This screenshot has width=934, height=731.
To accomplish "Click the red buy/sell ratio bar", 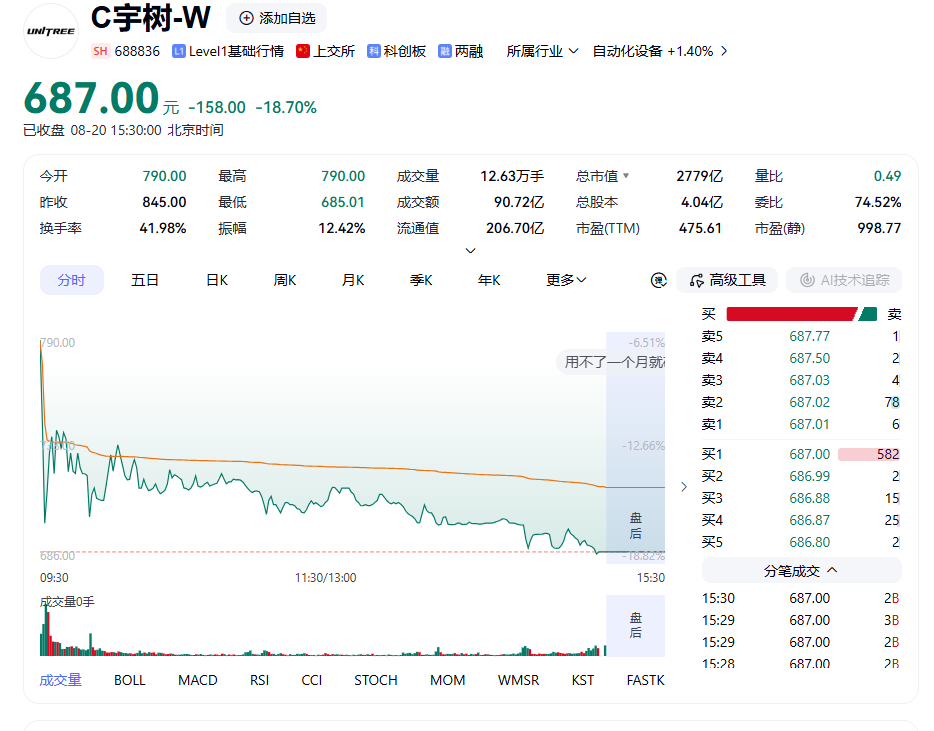I will tap(792, 314).
